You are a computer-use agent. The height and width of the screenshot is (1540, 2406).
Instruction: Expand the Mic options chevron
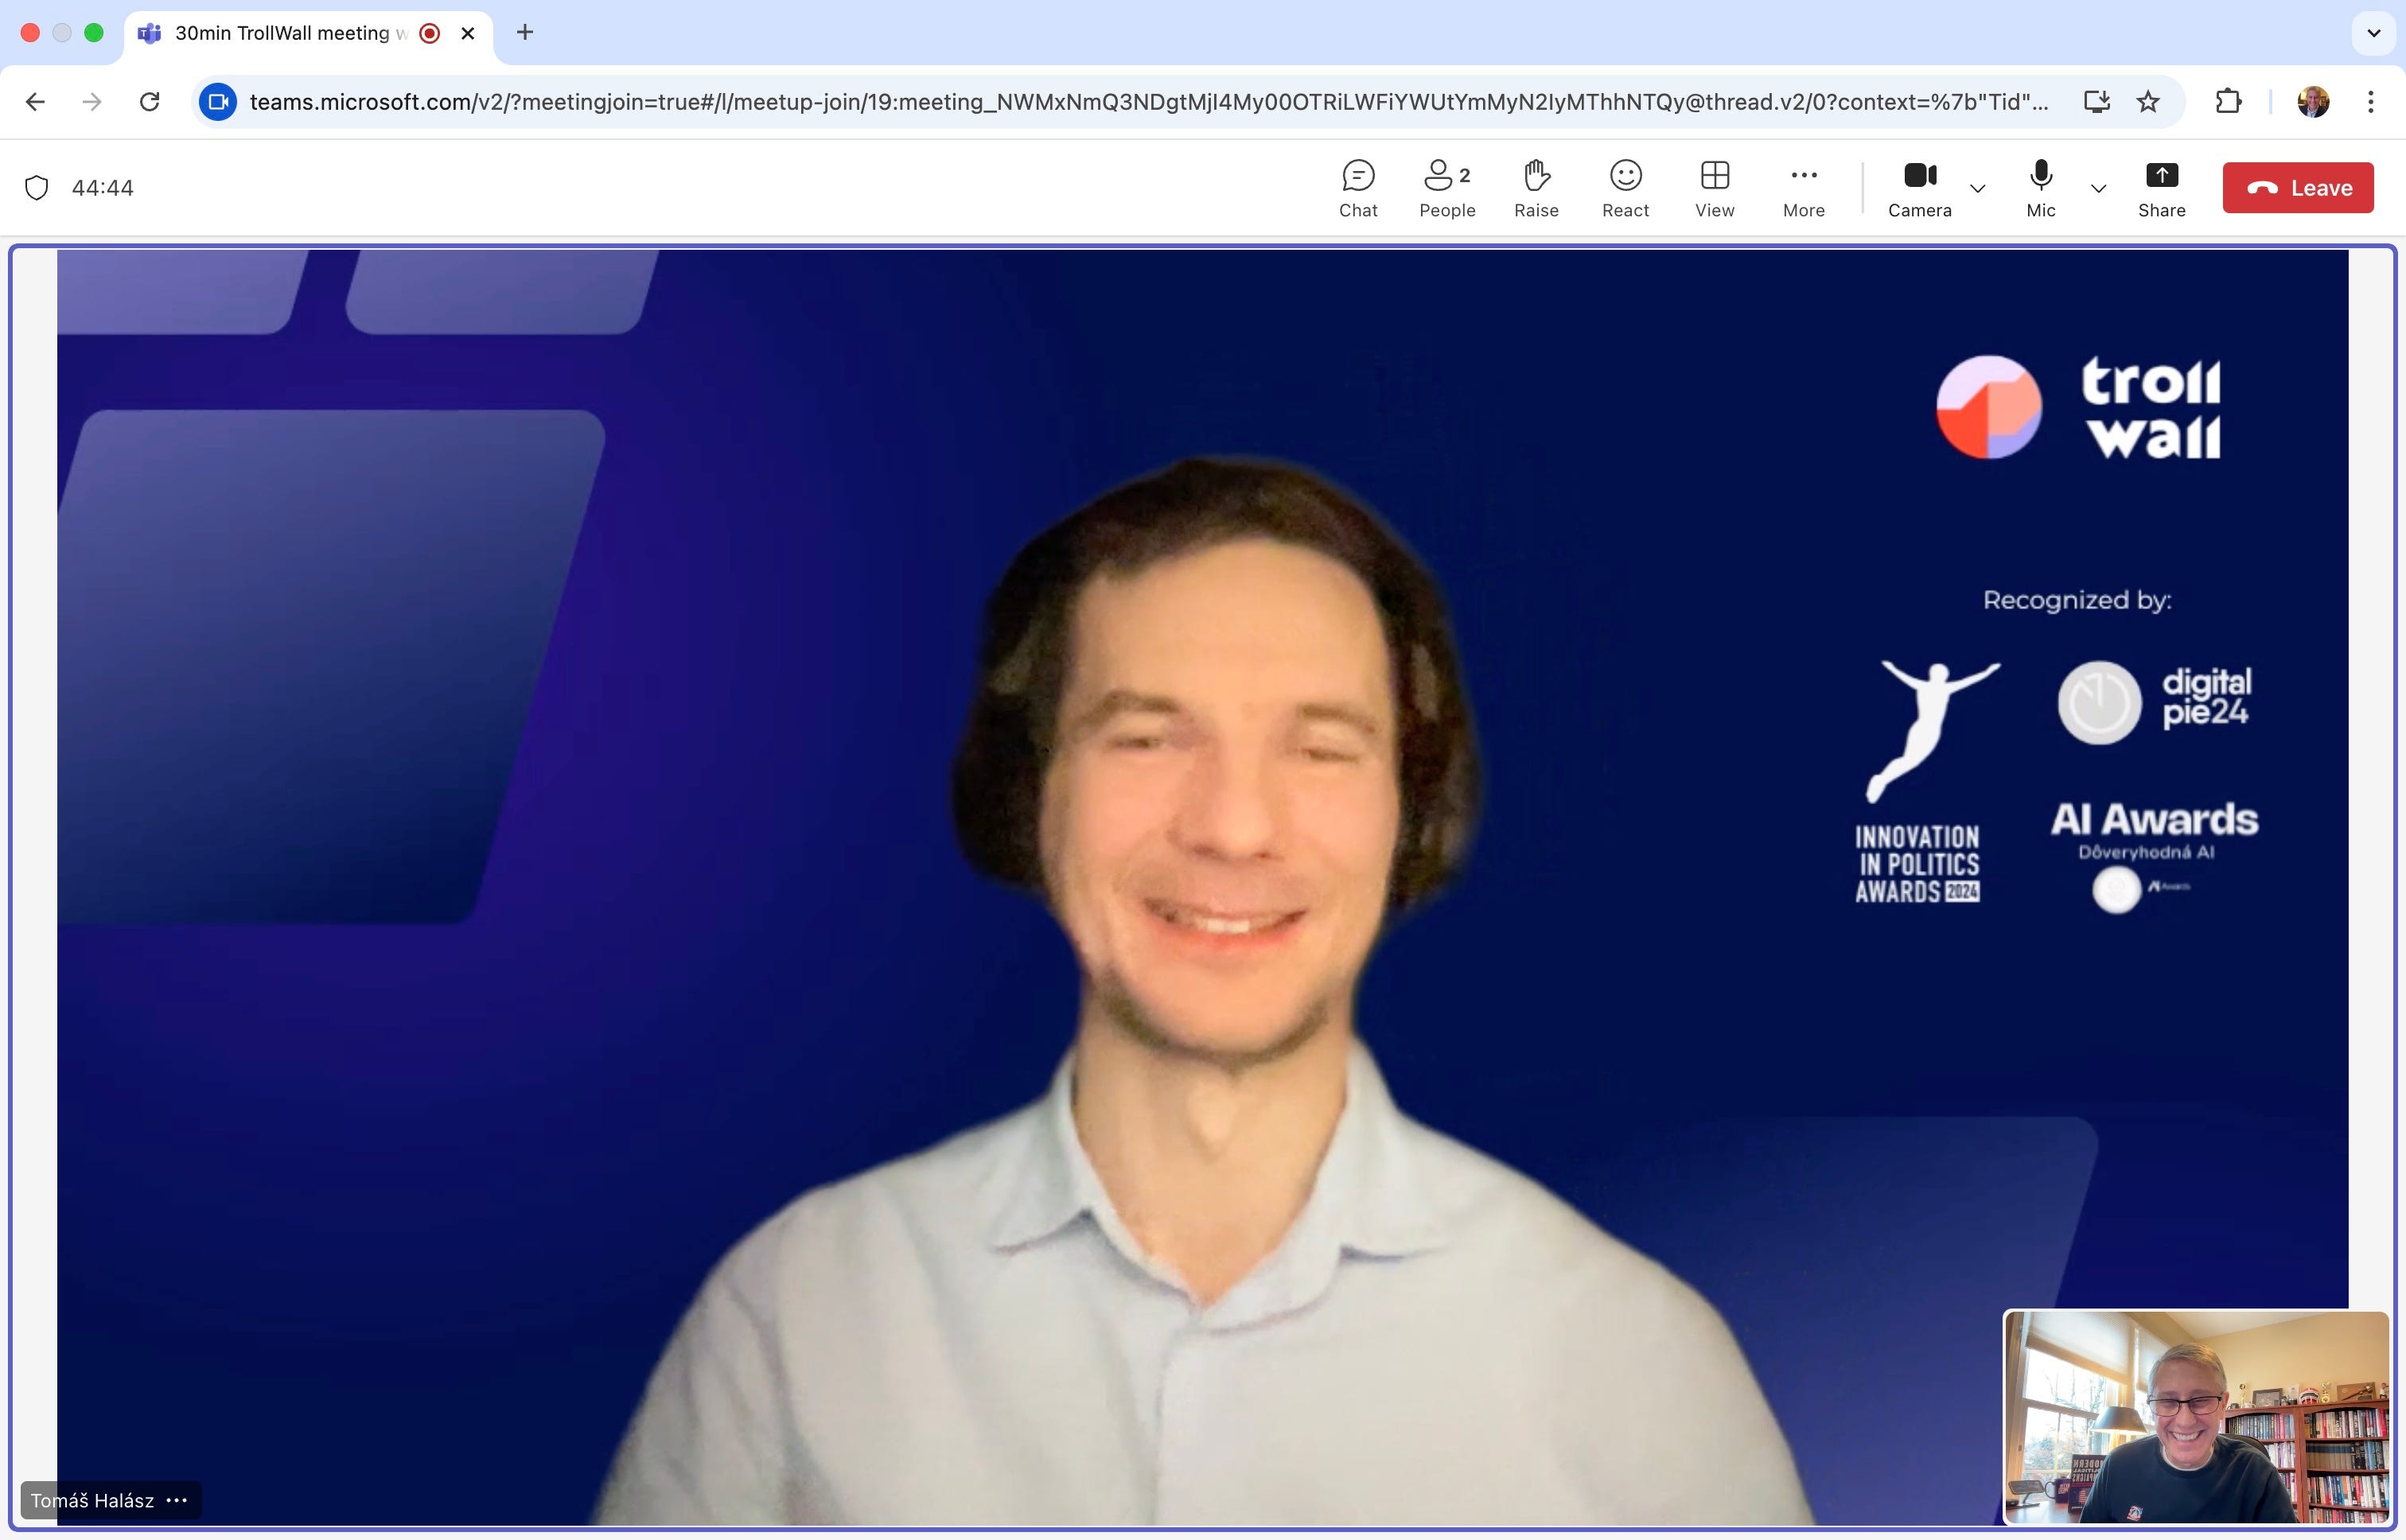point(2098,188)
